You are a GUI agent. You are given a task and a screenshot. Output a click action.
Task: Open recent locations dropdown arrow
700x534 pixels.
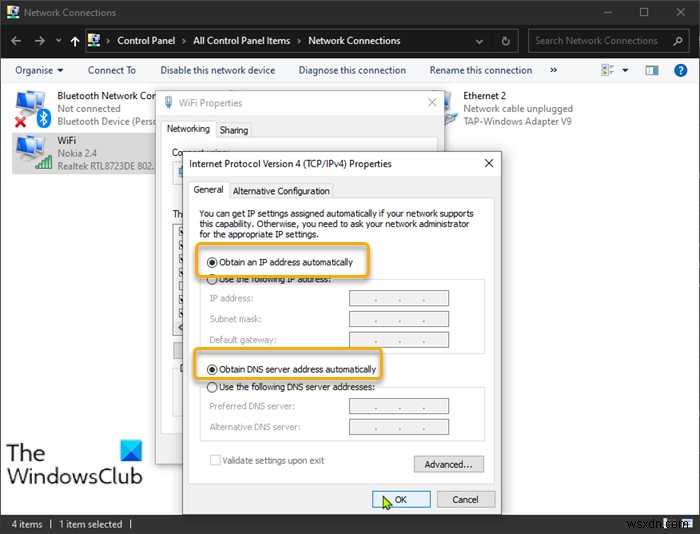(58, 41)
